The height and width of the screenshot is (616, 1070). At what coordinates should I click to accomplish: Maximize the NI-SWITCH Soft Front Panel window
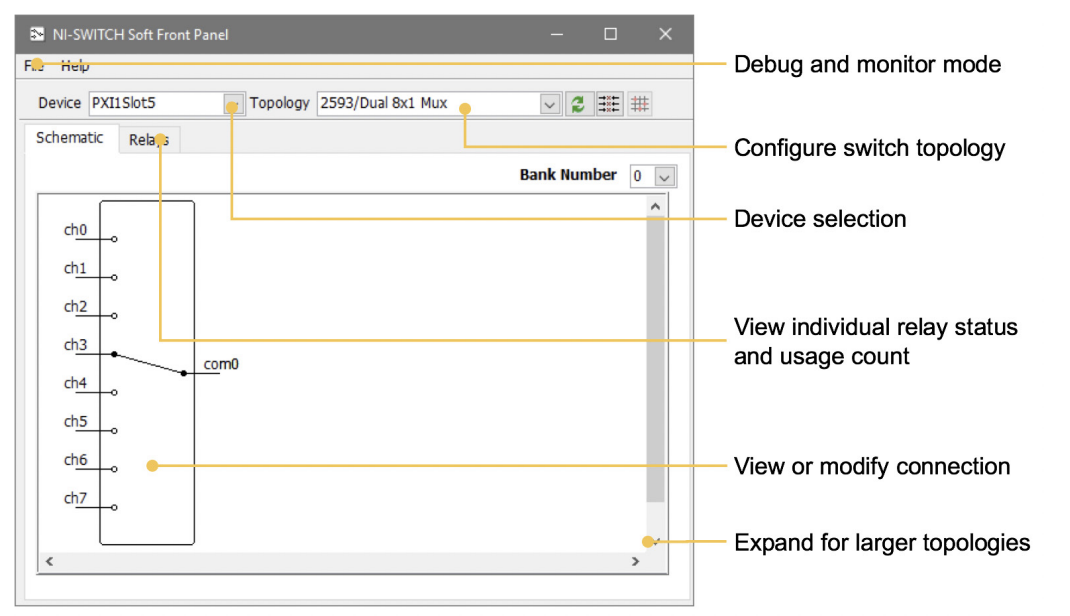[x=611, y=34]
